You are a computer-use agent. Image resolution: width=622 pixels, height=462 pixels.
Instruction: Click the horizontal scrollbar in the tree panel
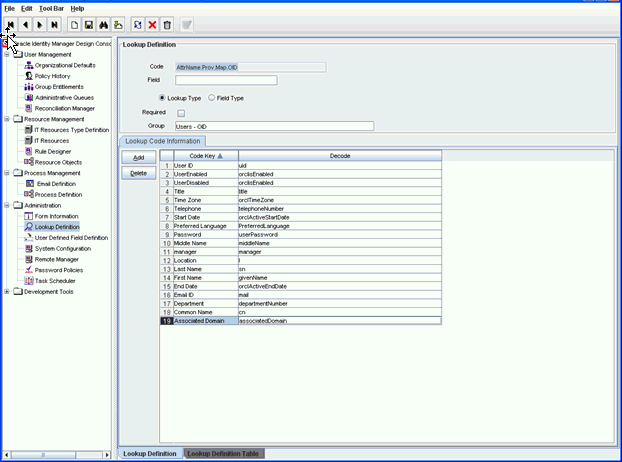43,455
